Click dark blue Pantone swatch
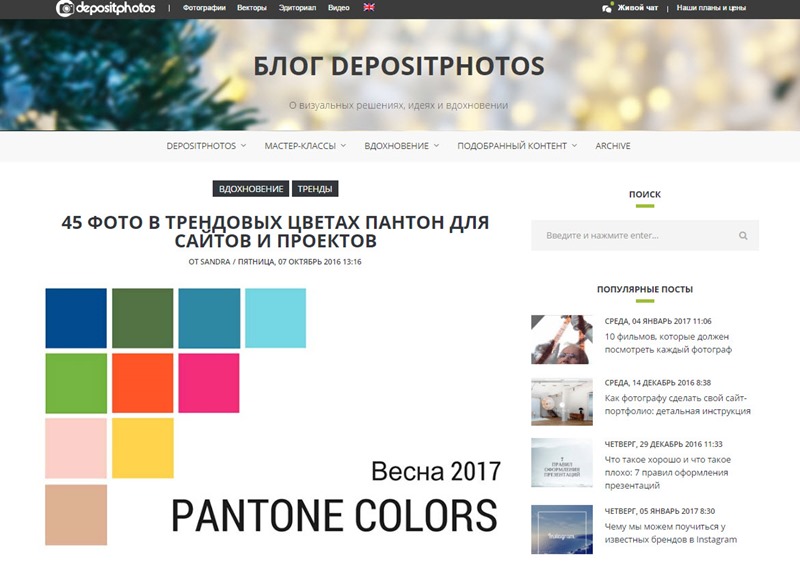 click(76, 318)
